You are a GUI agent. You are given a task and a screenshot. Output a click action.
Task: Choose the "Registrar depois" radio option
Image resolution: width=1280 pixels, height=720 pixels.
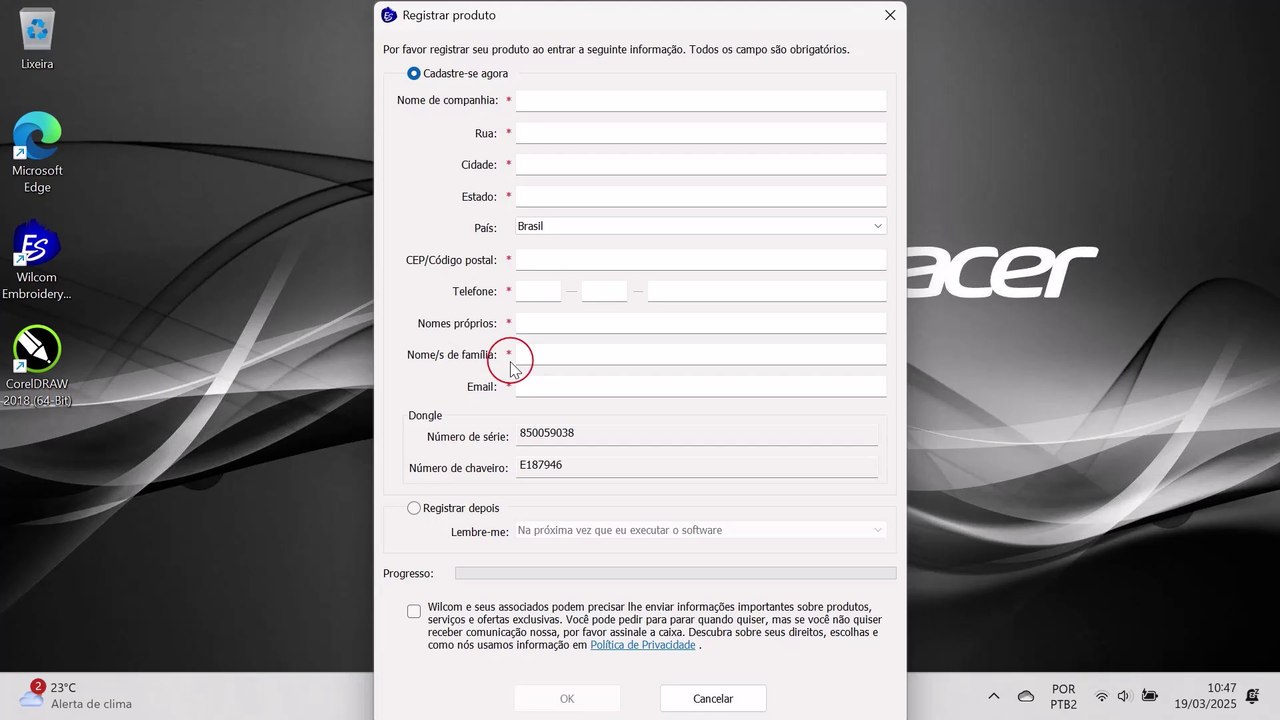pos(414,508)
